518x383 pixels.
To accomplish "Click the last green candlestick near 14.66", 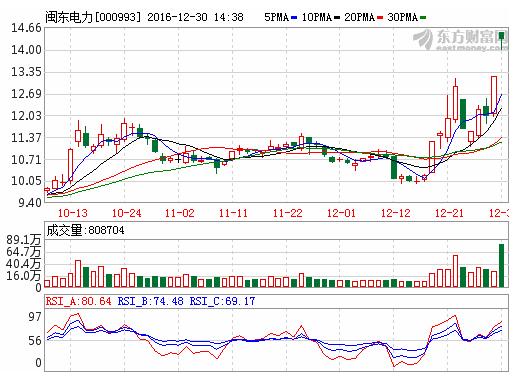I will coord(501,40).
